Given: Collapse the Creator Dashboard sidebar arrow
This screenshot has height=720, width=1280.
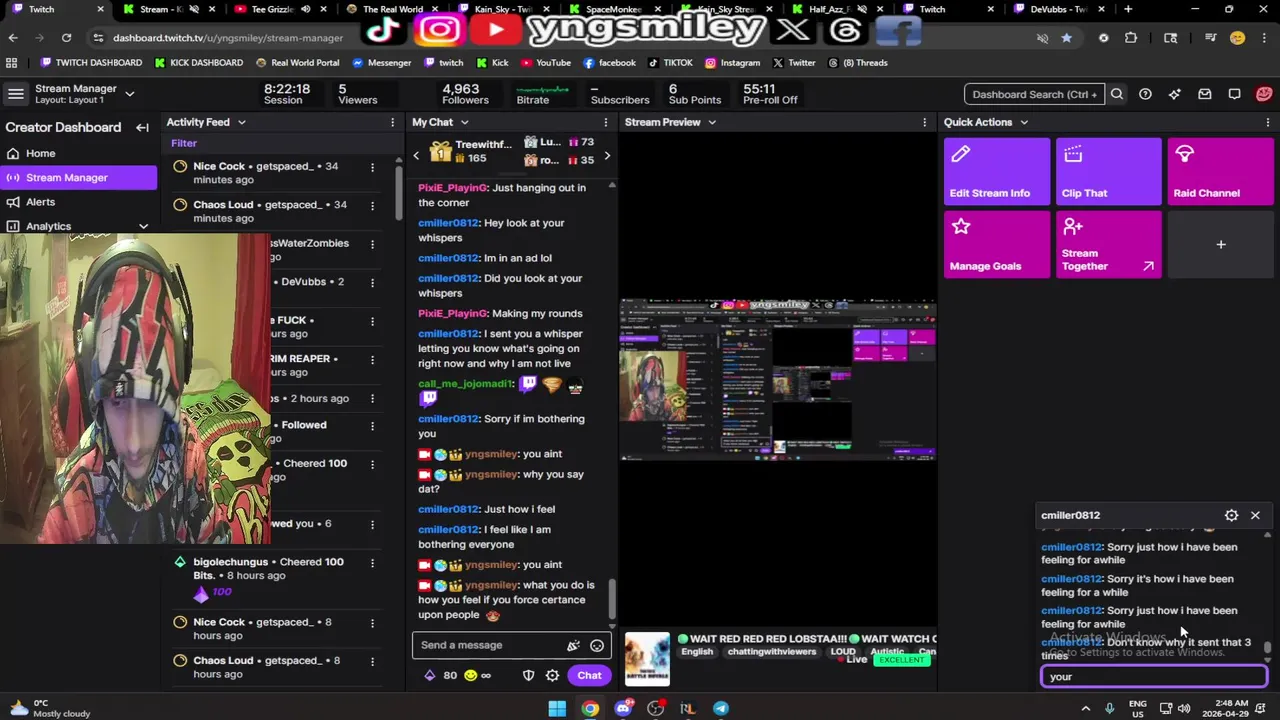Looking at the screenshot, I should point(142,127).
